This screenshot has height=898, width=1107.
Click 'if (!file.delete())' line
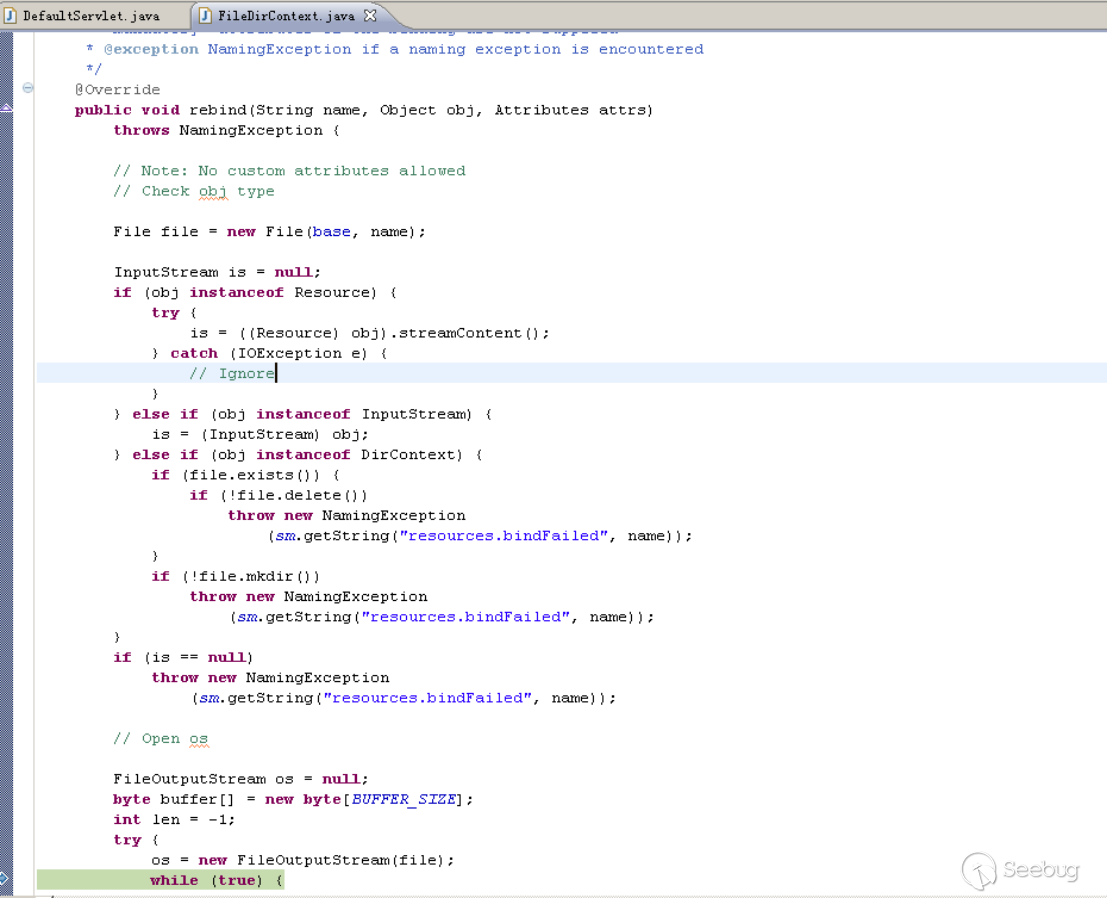(x=278, y=495)
